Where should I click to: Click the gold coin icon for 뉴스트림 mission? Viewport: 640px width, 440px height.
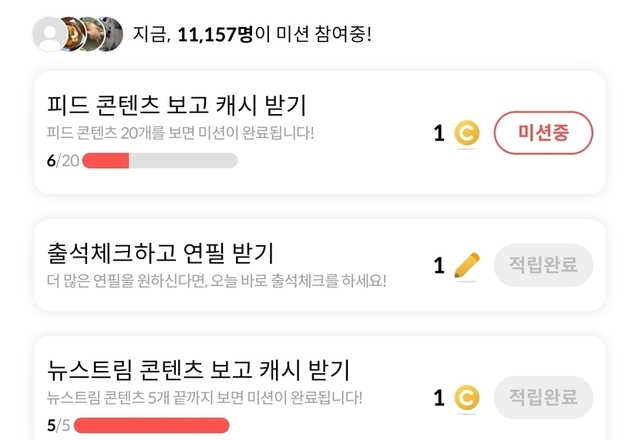click(x=466, y=398)
